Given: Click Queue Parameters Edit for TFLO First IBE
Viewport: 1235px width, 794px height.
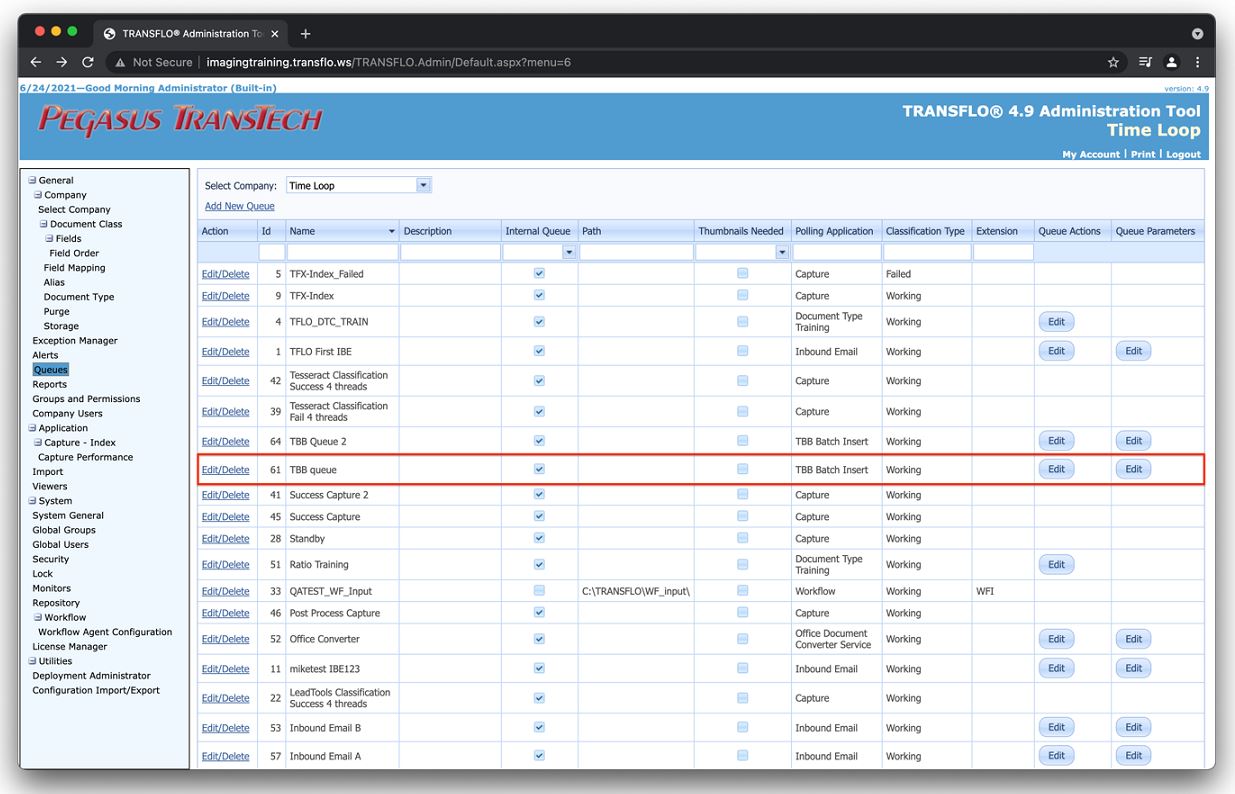Looking at the screenshot, I should click(x=1133, y=351).
